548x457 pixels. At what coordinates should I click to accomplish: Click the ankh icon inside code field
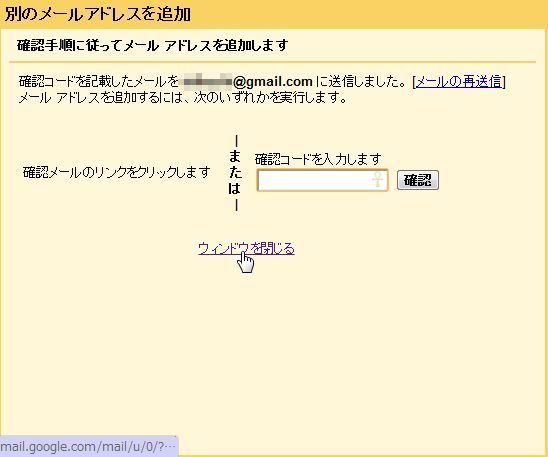[377, 179]
